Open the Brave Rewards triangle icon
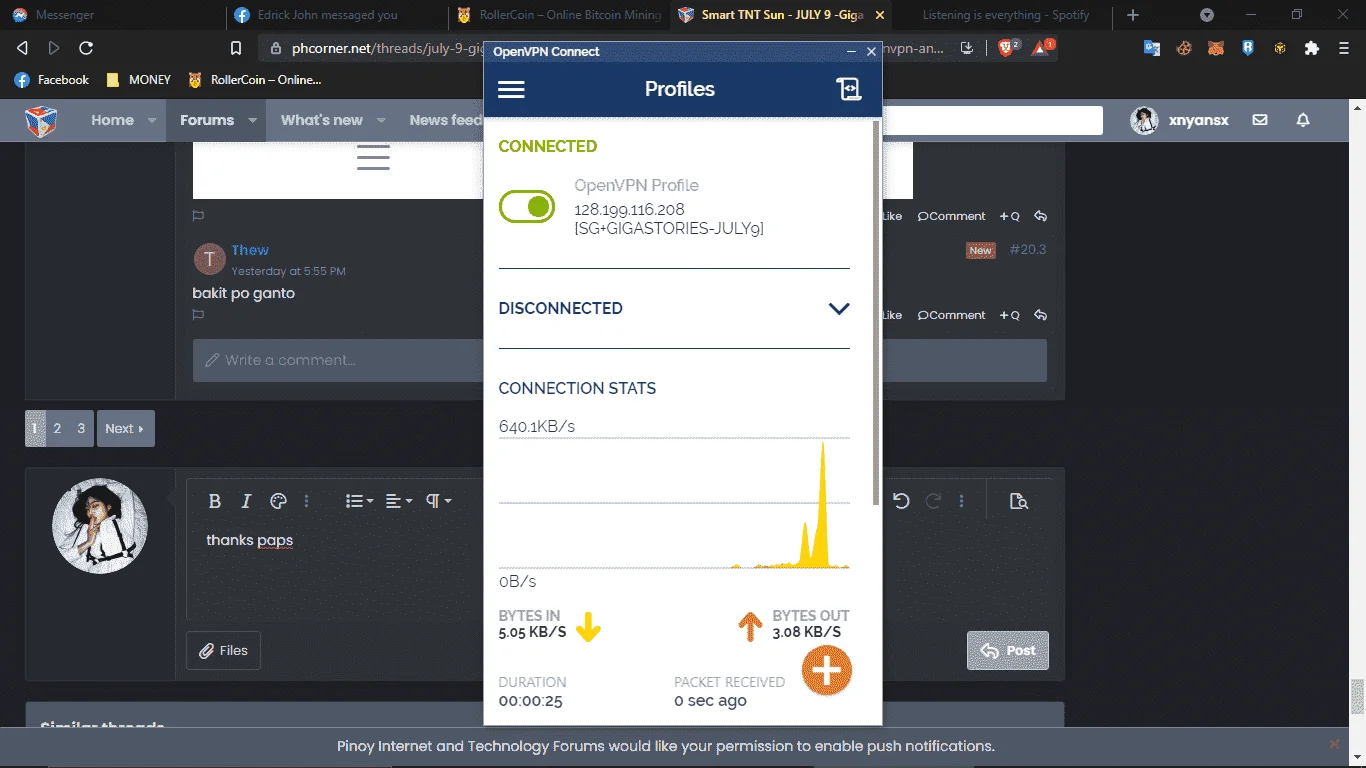The height and width of the screenshot is (768, 1366). (1042, 48)
